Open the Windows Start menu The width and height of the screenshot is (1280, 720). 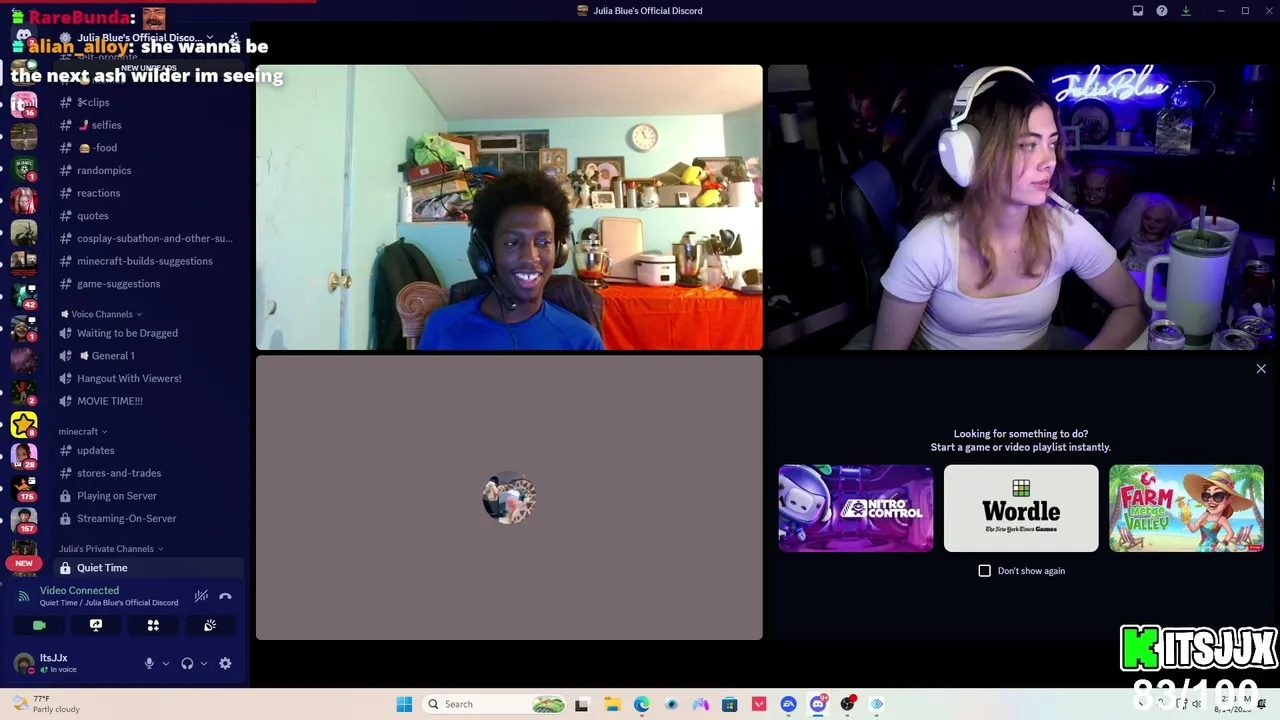coord(404,704)
